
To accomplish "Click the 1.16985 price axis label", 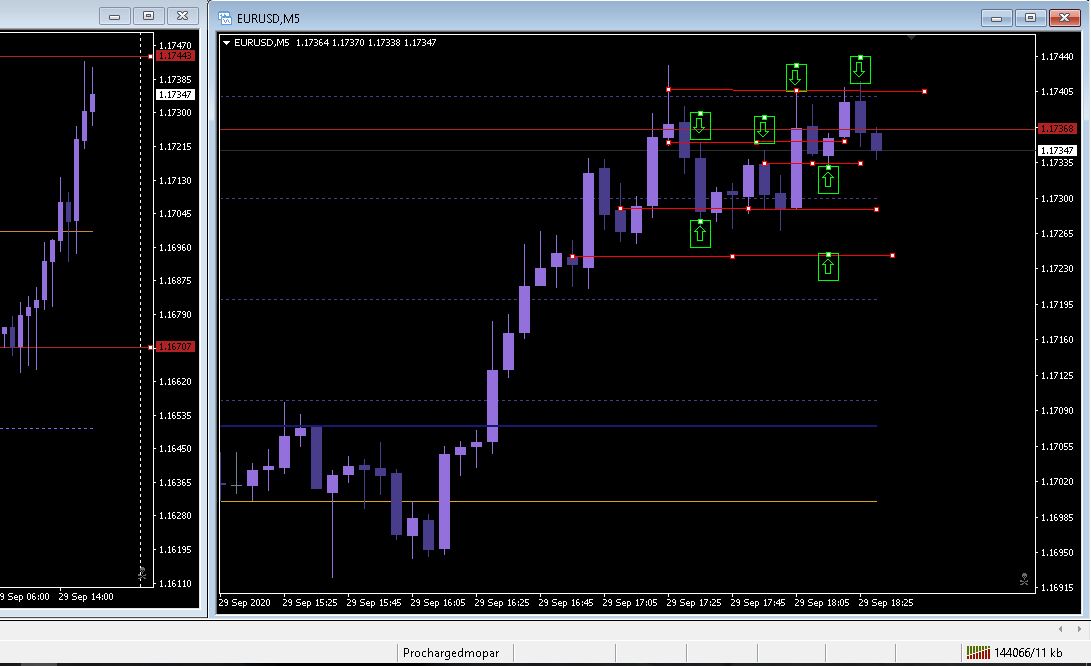I will pyautogui.click(x=1057, y=518).
